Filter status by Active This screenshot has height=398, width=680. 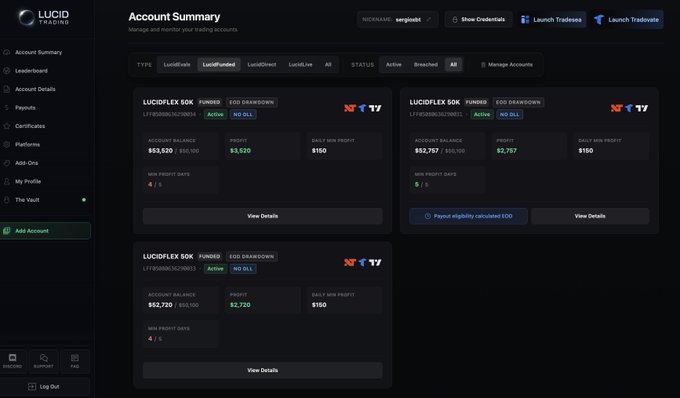(x=394, y=65)
